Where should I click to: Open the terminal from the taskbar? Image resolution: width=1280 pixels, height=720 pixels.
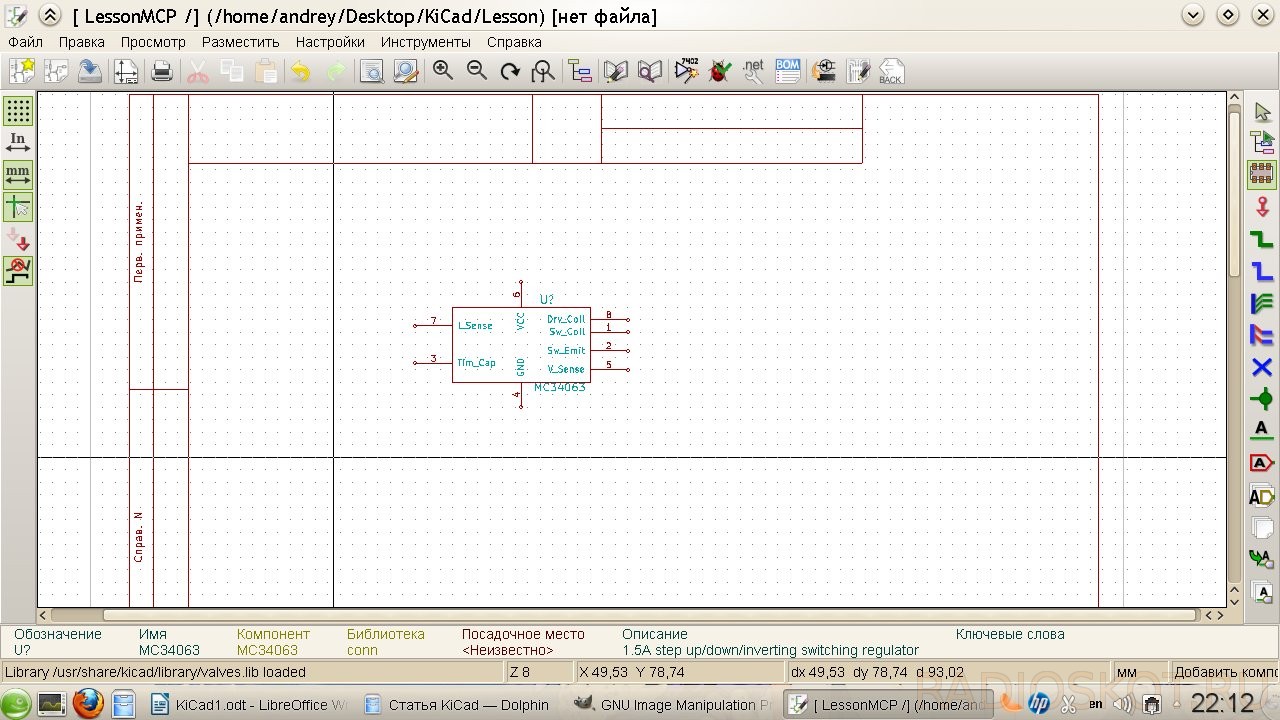point(52,704)
